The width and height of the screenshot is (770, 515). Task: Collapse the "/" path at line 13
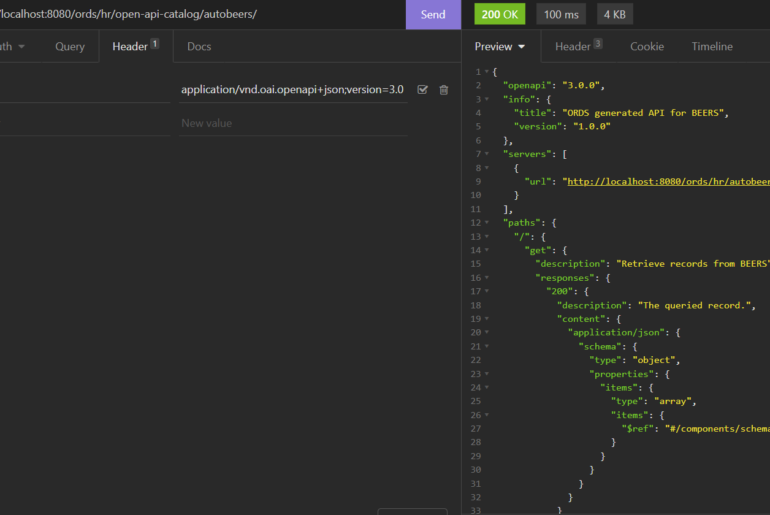point(487,237)
